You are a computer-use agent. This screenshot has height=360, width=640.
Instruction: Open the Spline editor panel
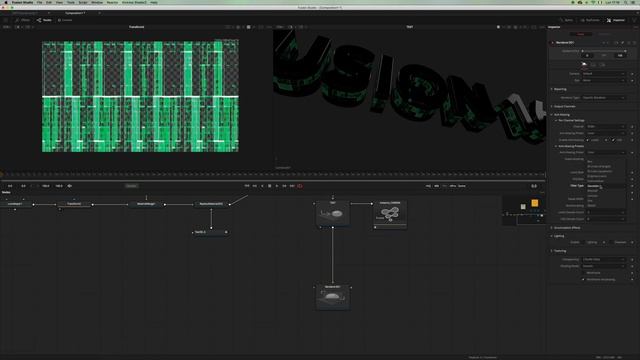[567, 20]
